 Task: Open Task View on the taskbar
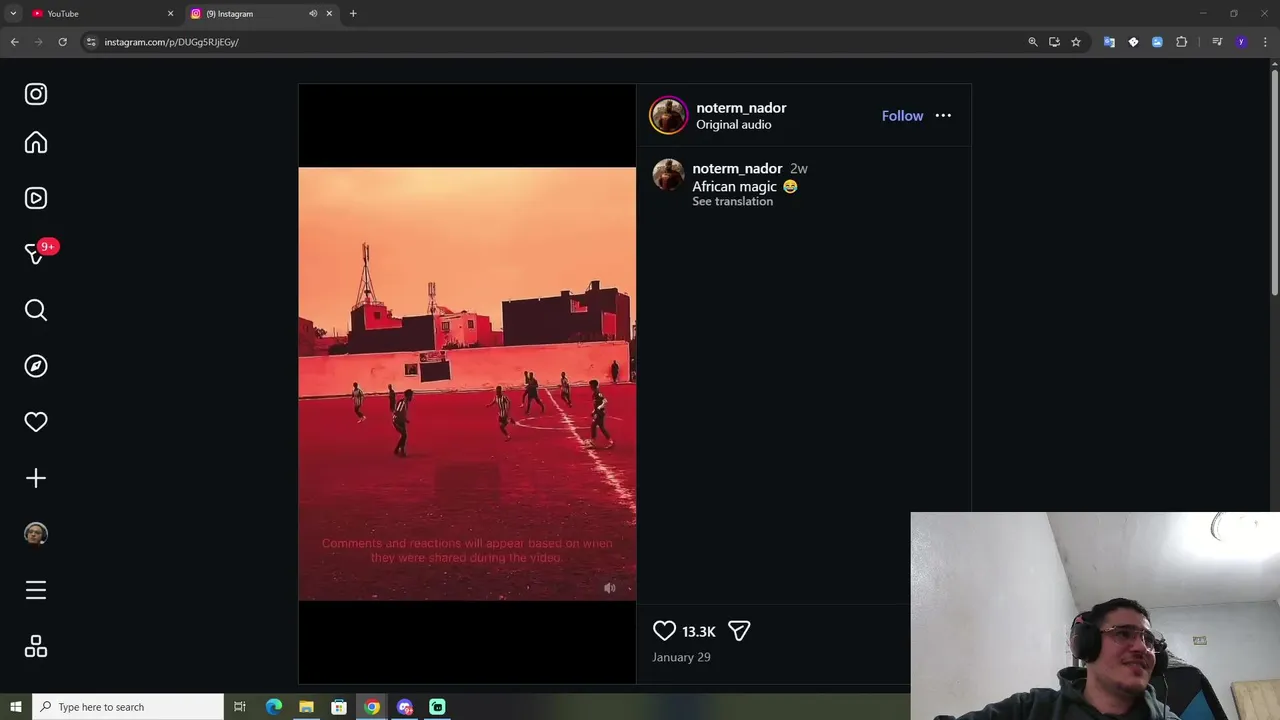(x=240, y=707)
